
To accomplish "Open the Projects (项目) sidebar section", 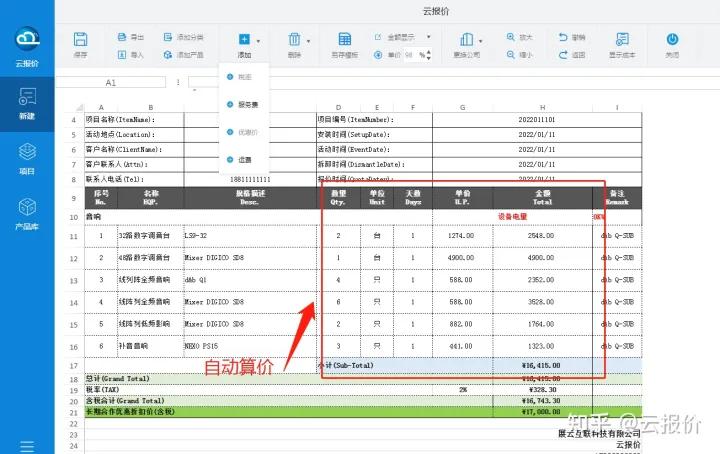I will click(x=27, y=159).
